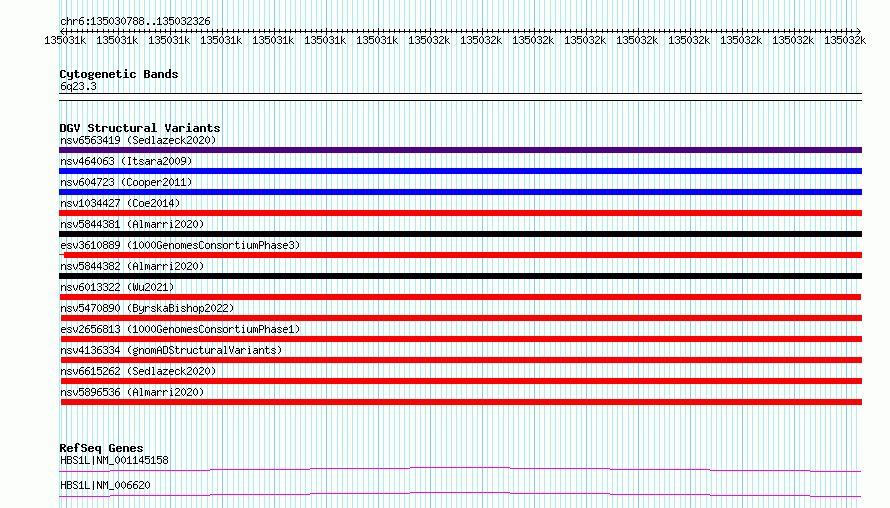Select the Cytogenetic Bands track title

[119, 74]
